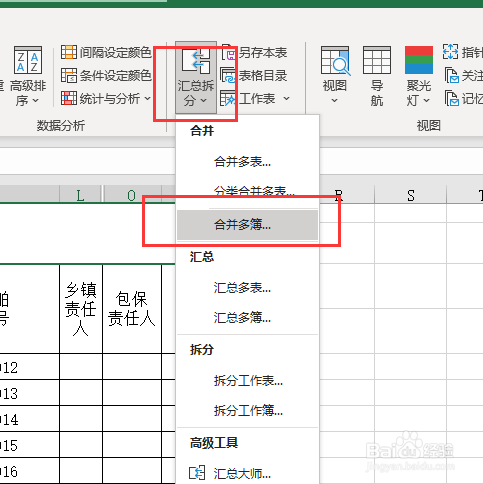
Task: Select column L header
Action: (x=80, y=195)
